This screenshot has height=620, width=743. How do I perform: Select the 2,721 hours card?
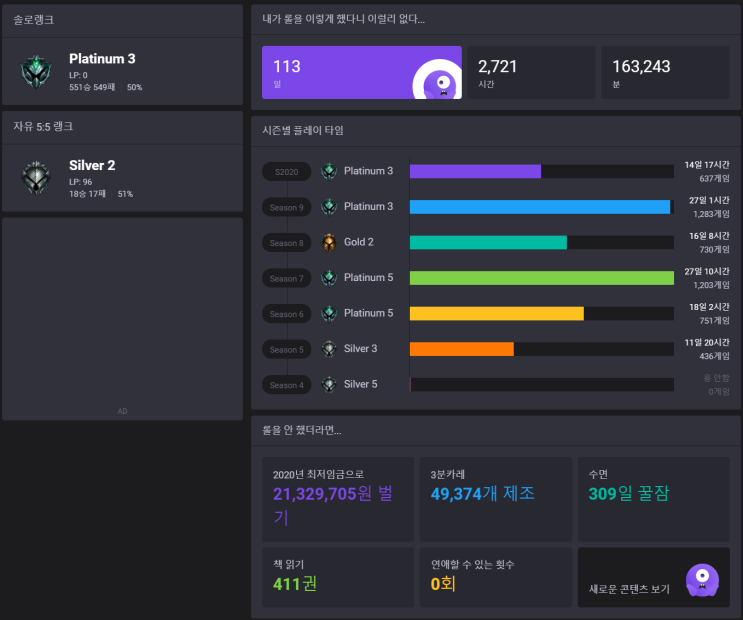(531, 73)
